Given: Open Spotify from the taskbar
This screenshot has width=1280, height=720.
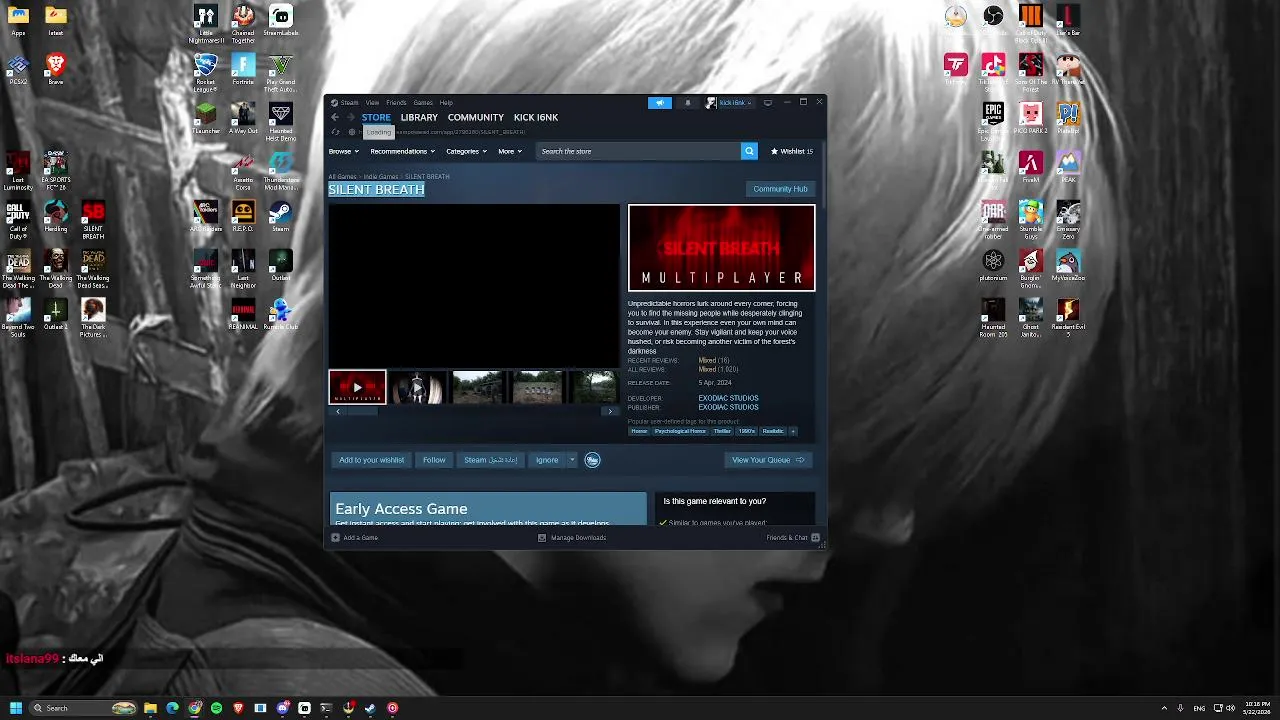Looking at the screenshot, I should (216, 708).
